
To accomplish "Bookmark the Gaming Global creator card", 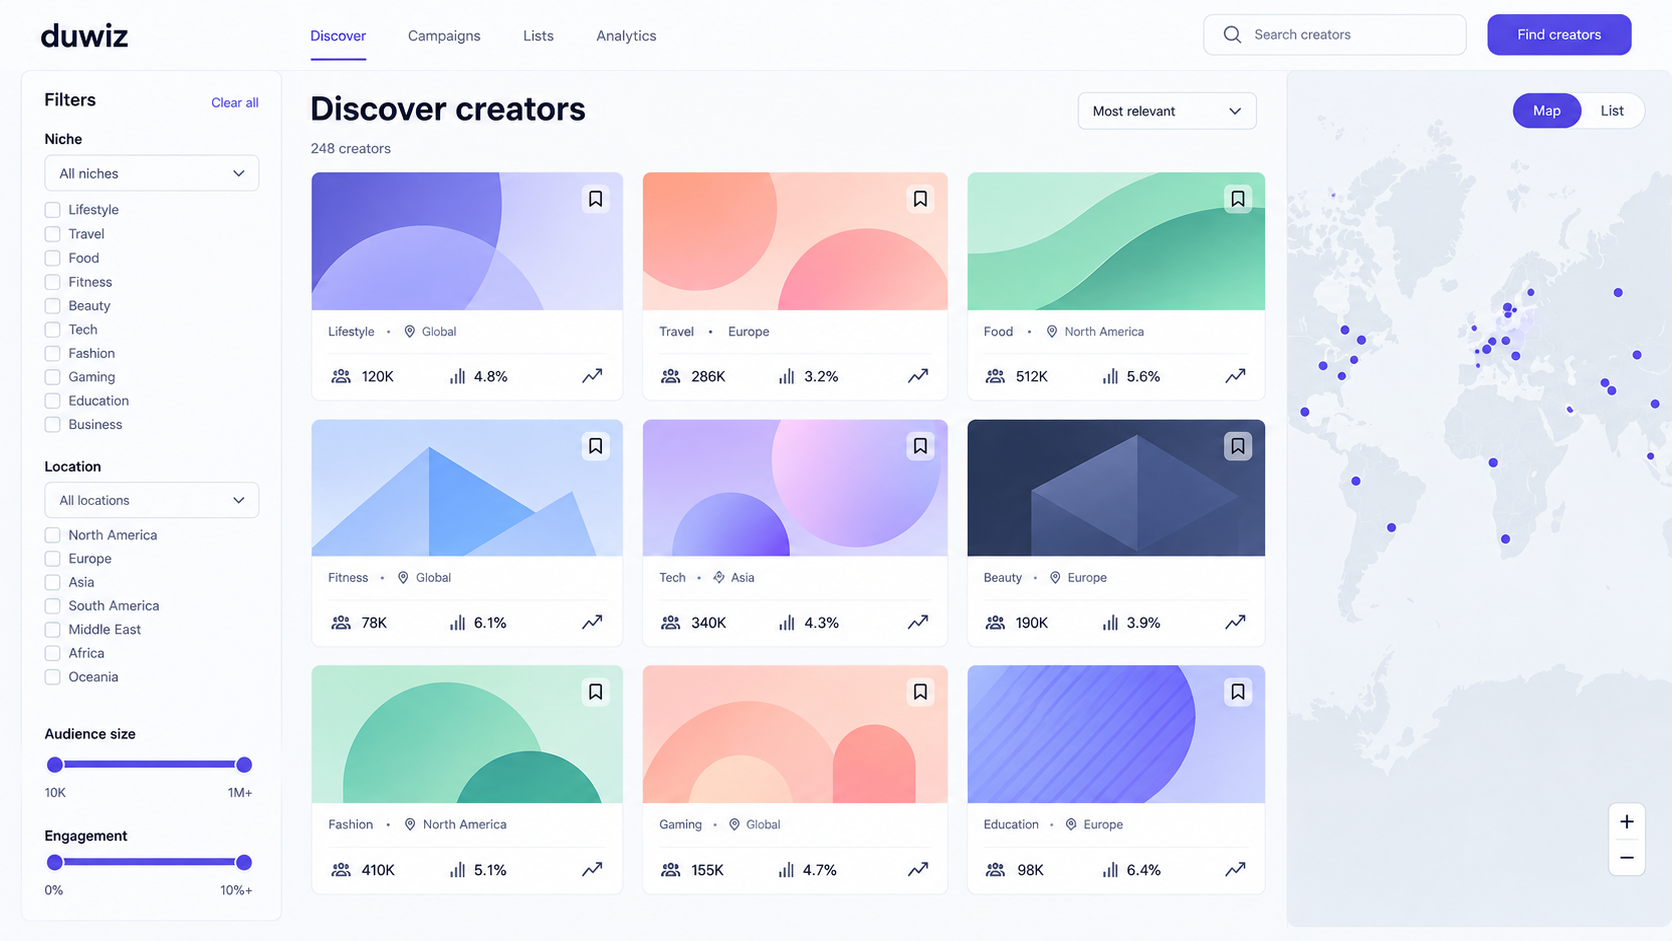I will pos(920,692).
